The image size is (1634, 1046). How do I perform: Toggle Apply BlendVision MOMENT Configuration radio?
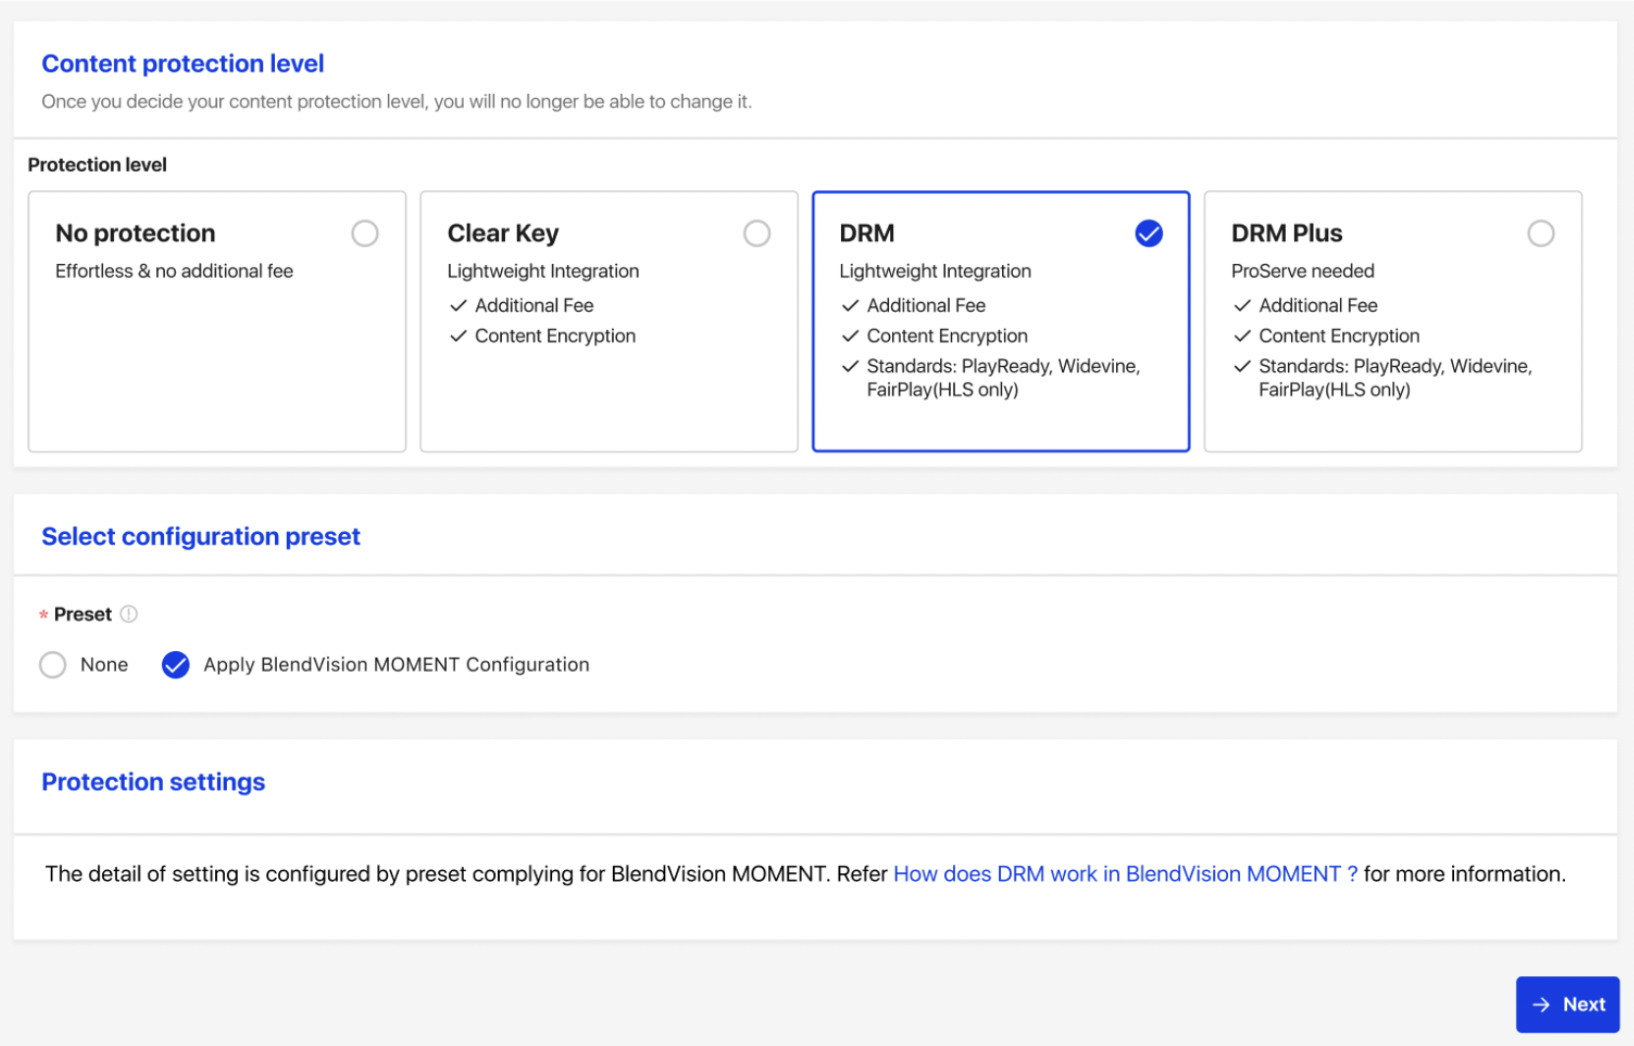coord(176,665)
